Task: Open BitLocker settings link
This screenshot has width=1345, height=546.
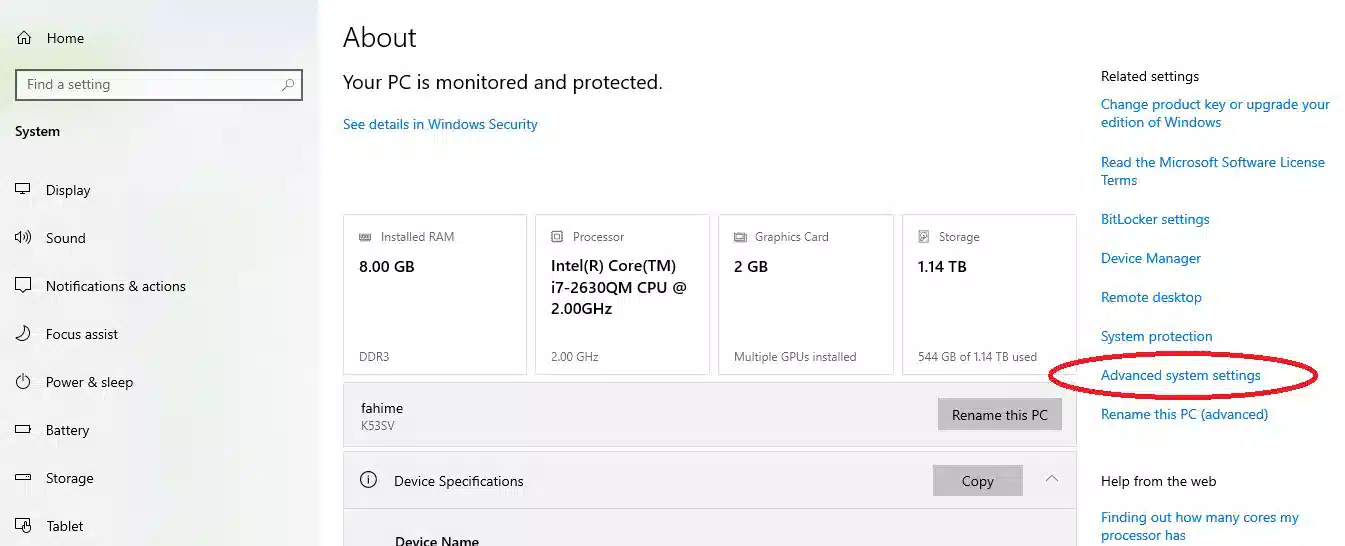Action: 1154,219
